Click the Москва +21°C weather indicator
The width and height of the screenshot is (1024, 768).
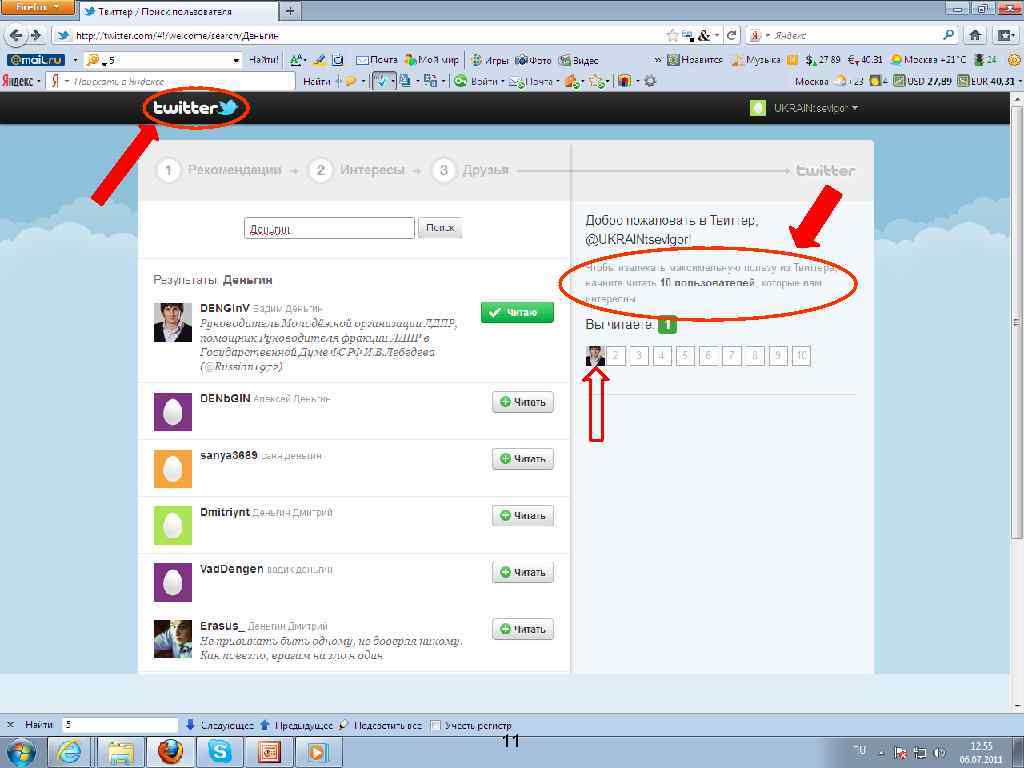tap(928, 60)
